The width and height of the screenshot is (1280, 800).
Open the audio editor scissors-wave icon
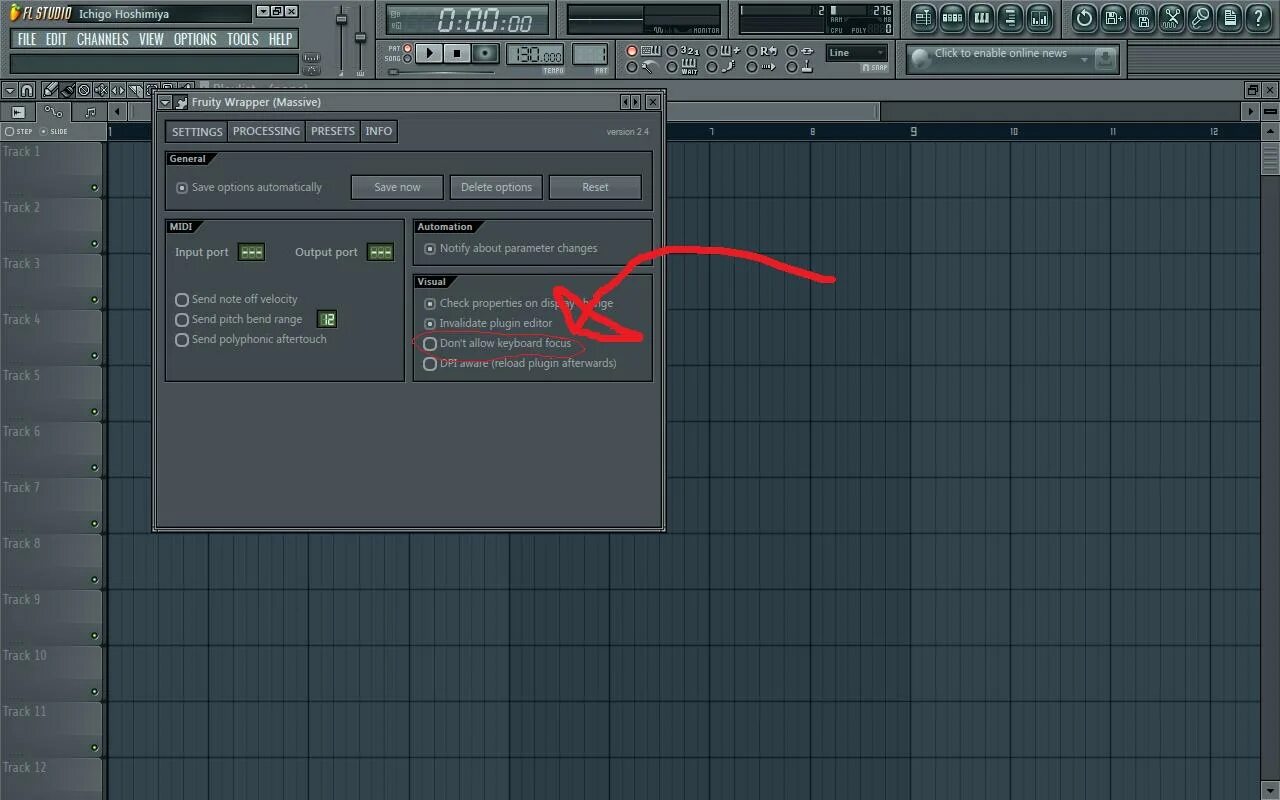[x=1172, y=18]
